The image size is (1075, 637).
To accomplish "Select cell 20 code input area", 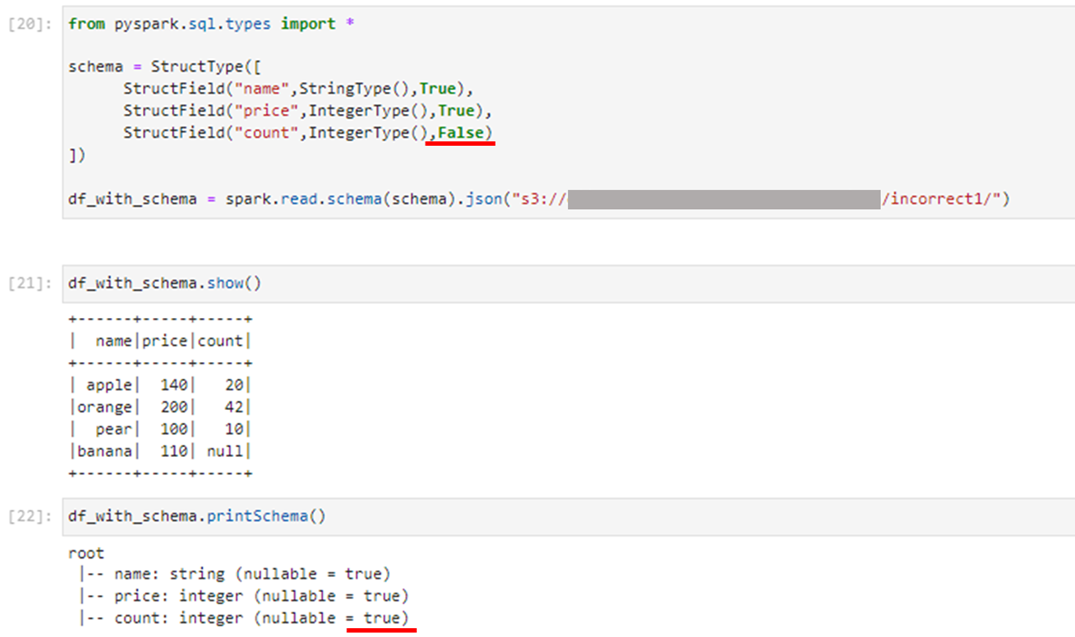I will (568, 112).
